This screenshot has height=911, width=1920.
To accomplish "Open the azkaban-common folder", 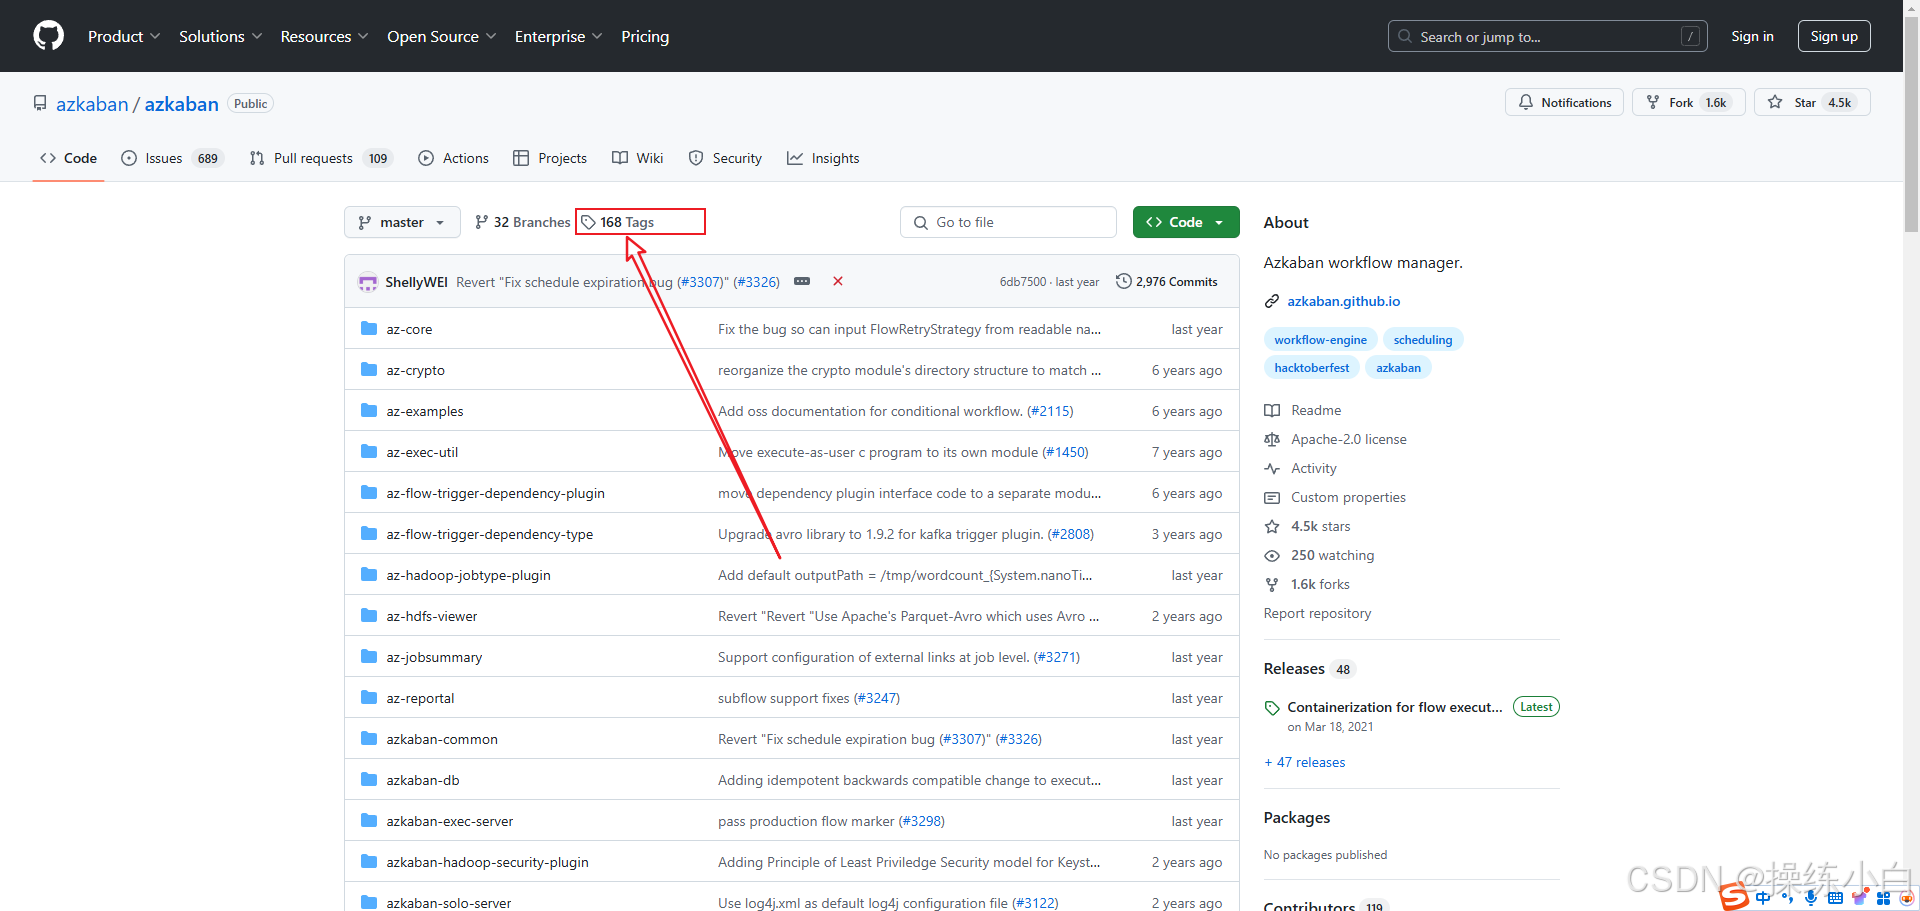I will [442, 739].
